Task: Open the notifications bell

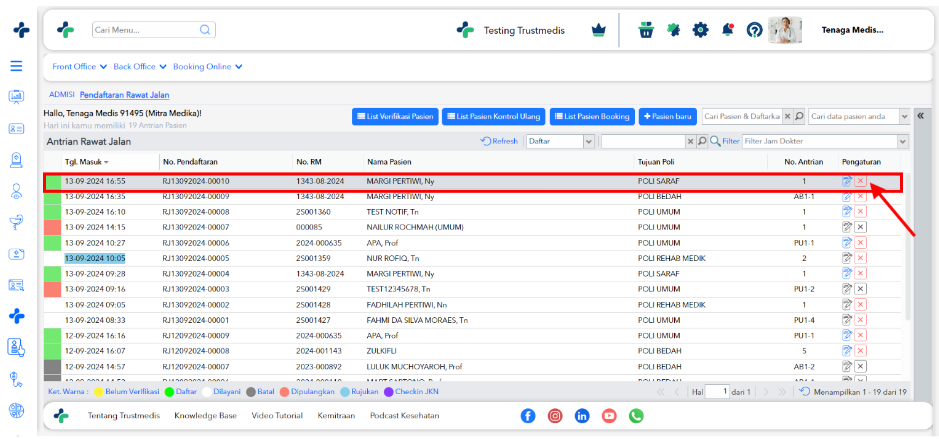Action: (728, 30)
